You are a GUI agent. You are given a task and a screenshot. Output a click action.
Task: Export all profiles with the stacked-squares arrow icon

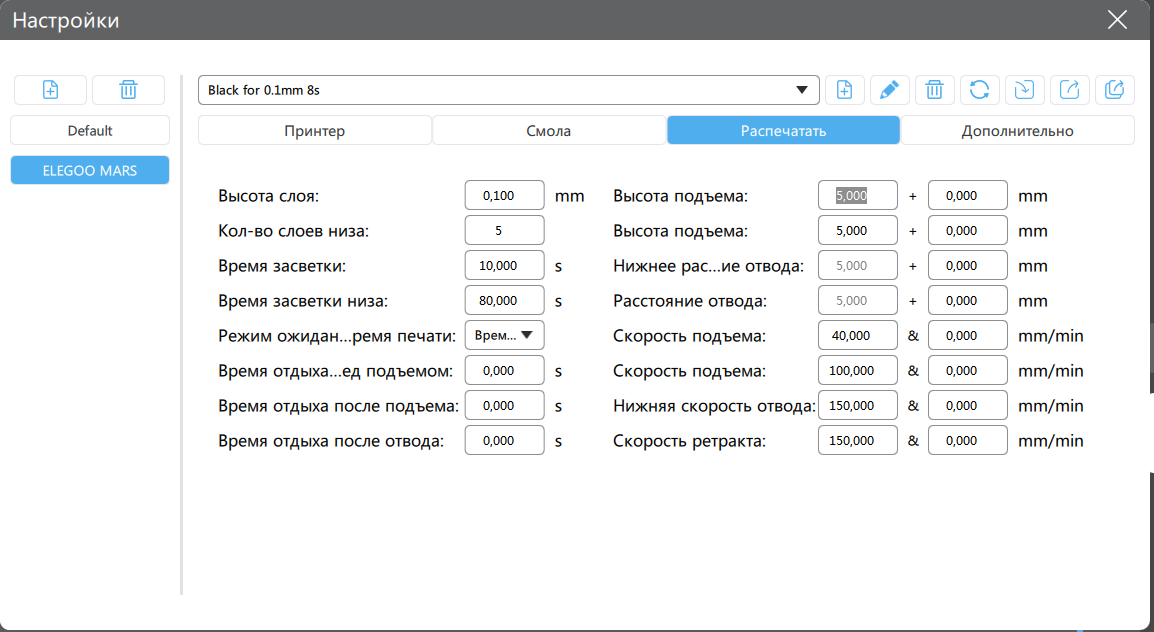coord(1114,90)
